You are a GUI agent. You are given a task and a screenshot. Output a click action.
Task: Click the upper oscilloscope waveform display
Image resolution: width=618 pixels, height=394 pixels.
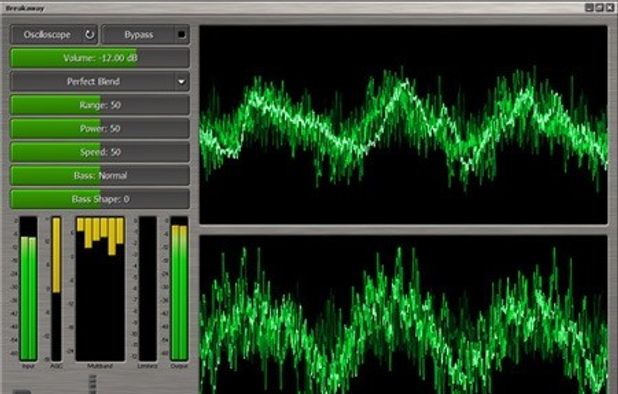click(404, 125)
